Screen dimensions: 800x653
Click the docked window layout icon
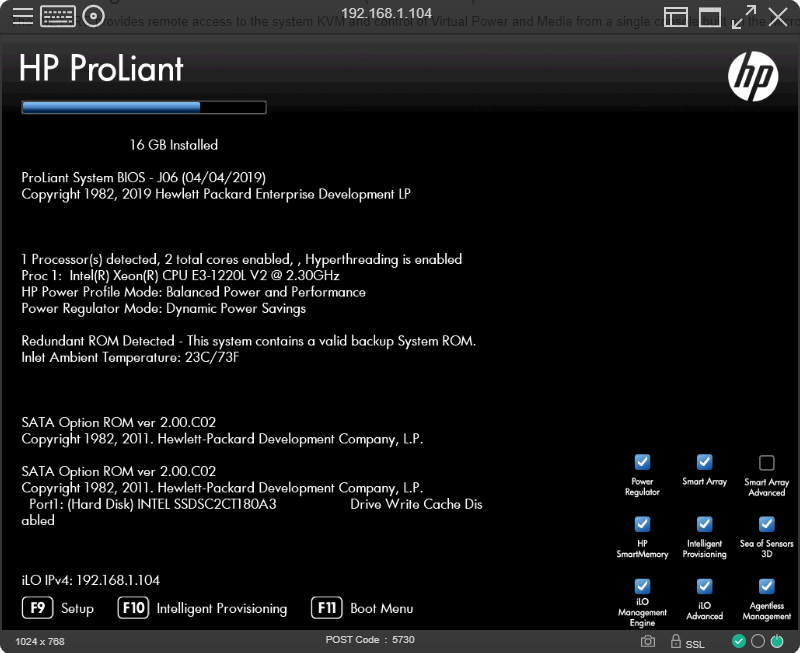point(676,17)
